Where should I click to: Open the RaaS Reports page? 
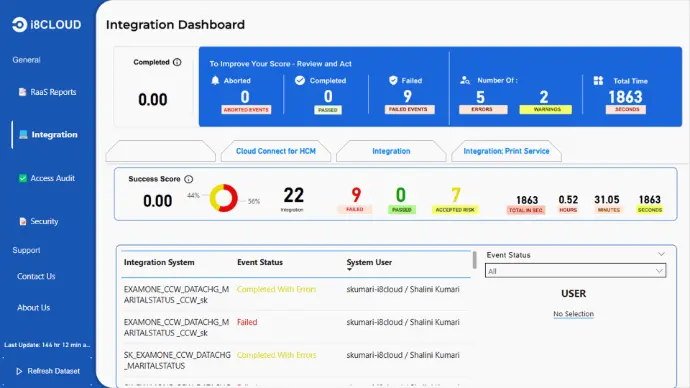click(x=53, y=92)
